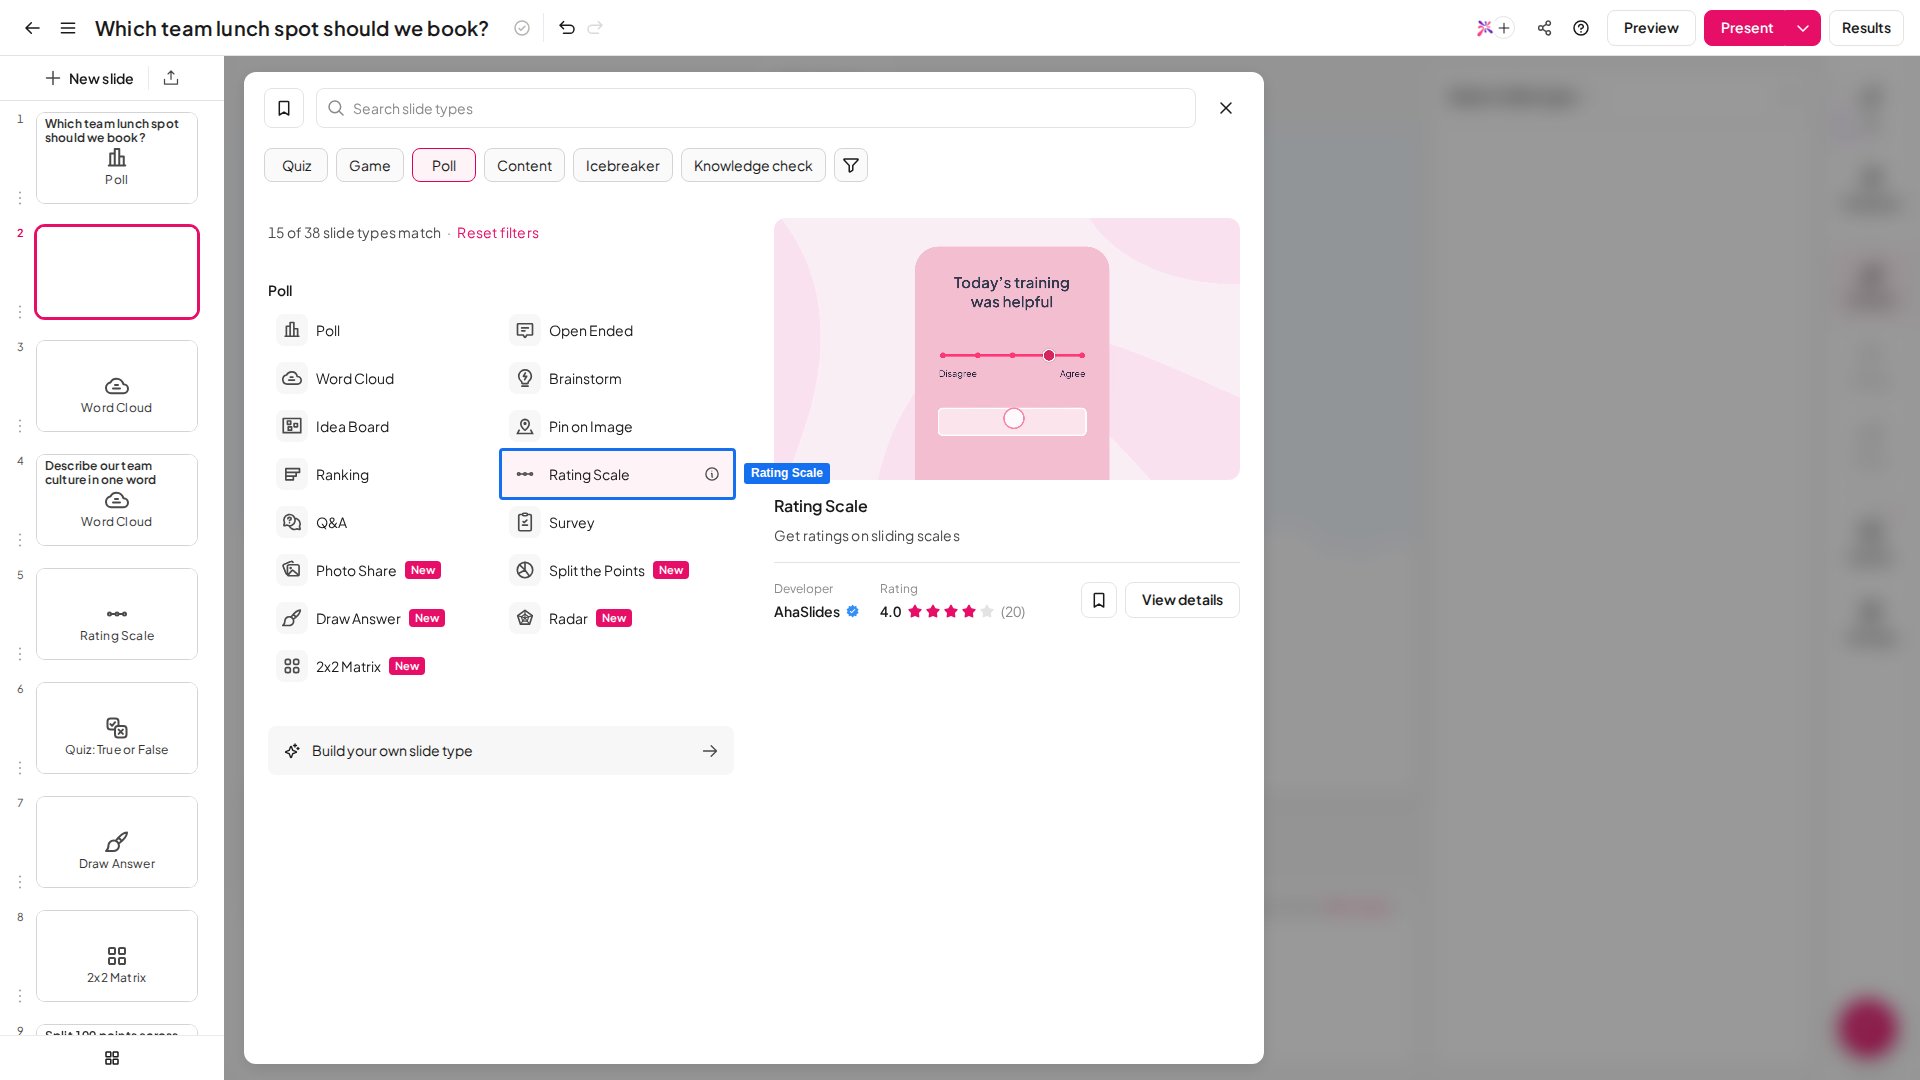Select the Ranking slide type
Viewport: 1920px width, 1080px height.
coord(385,474)
